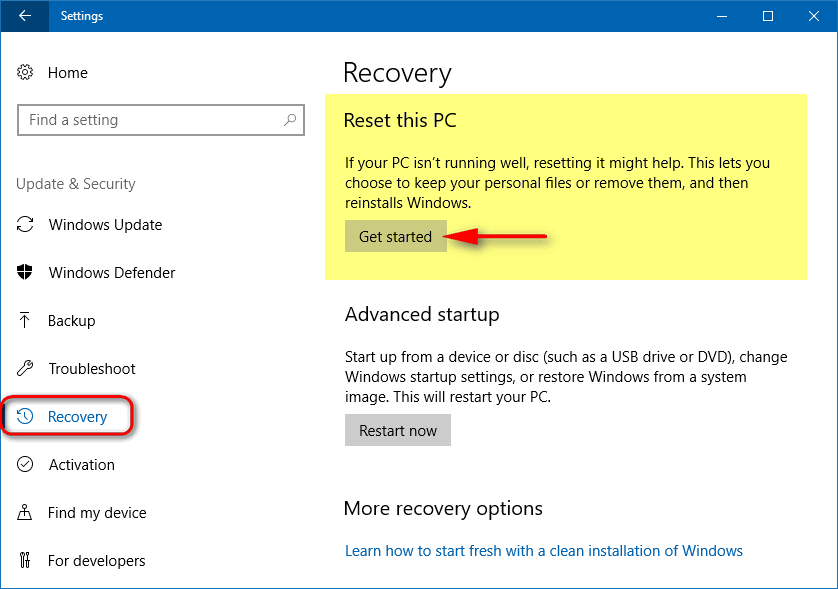Click the Backup upload arrow icon
This screenshot has width=838, height=589.
25,320
